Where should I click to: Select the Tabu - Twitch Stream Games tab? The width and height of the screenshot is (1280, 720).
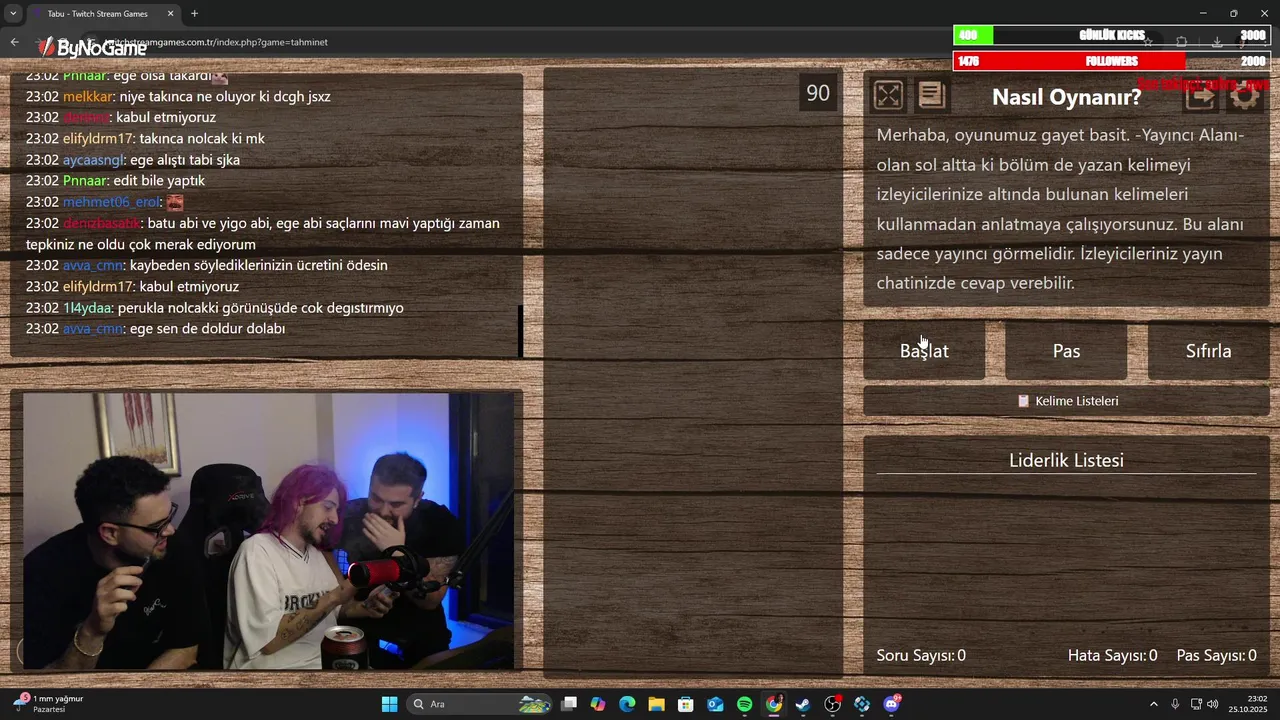[103, 14]
